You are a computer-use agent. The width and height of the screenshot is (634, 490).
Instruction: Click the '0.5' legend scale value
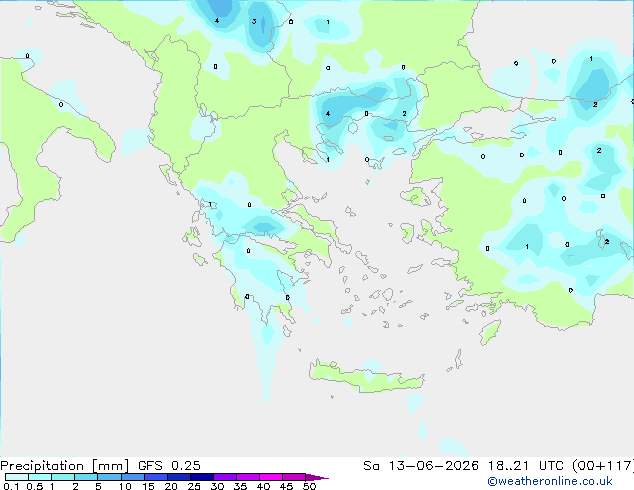(x=35, y=486)
